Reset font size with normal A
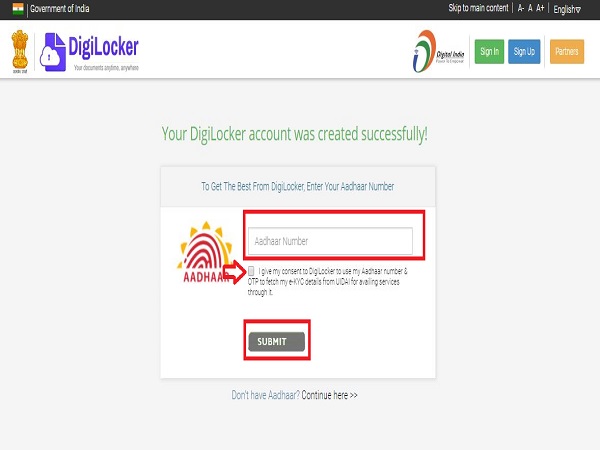600x450 pixels. pyautogui.click(x=530, y=8)
